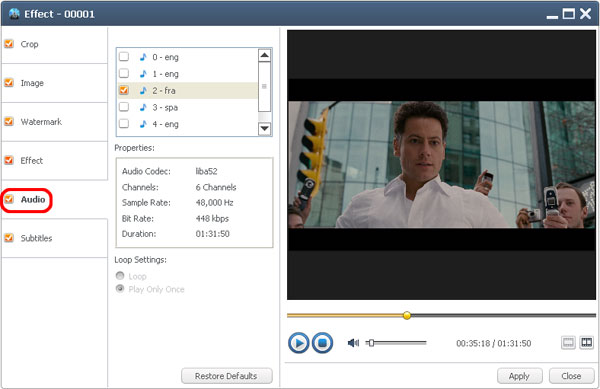
Task: Toggle the Subtitles checkbox
Action: [9, 238]
